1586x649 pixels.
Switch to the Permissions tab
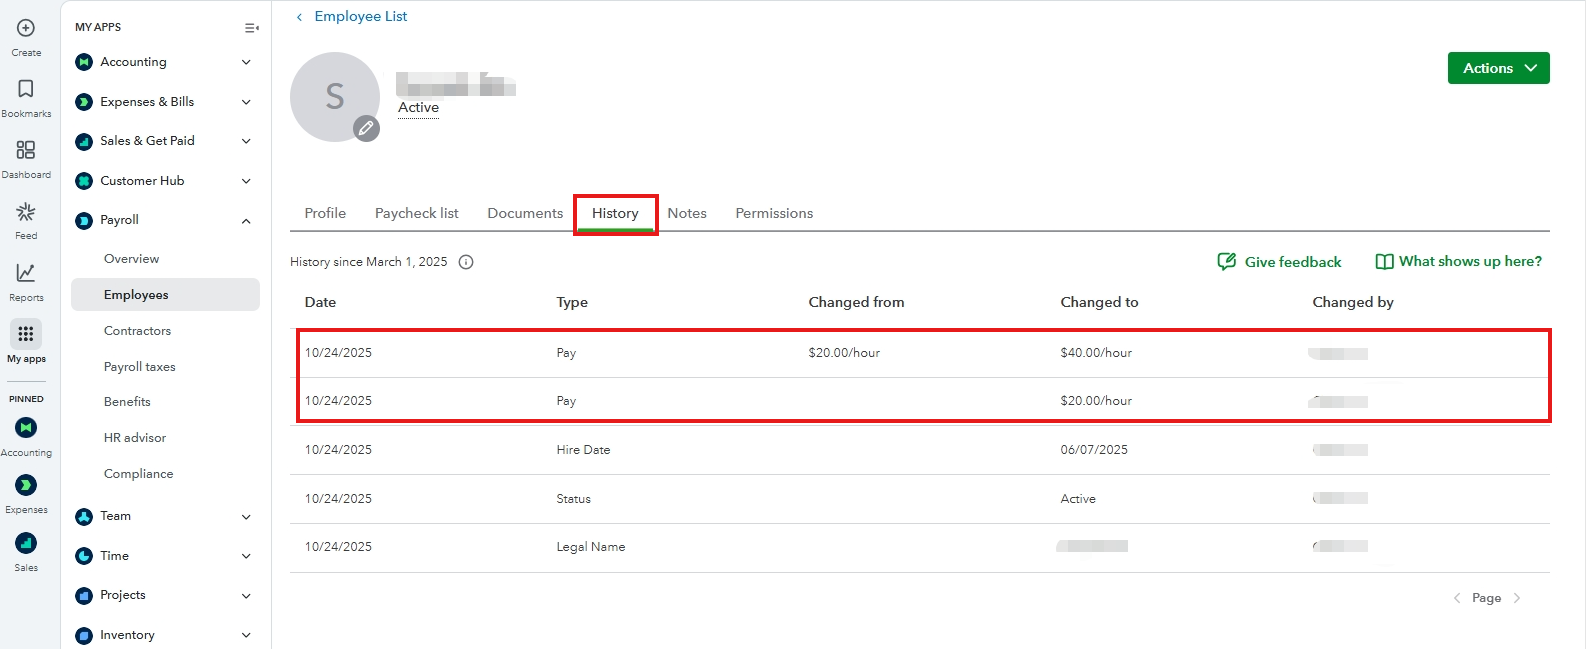pyautogui.click(x=774, y=213)
